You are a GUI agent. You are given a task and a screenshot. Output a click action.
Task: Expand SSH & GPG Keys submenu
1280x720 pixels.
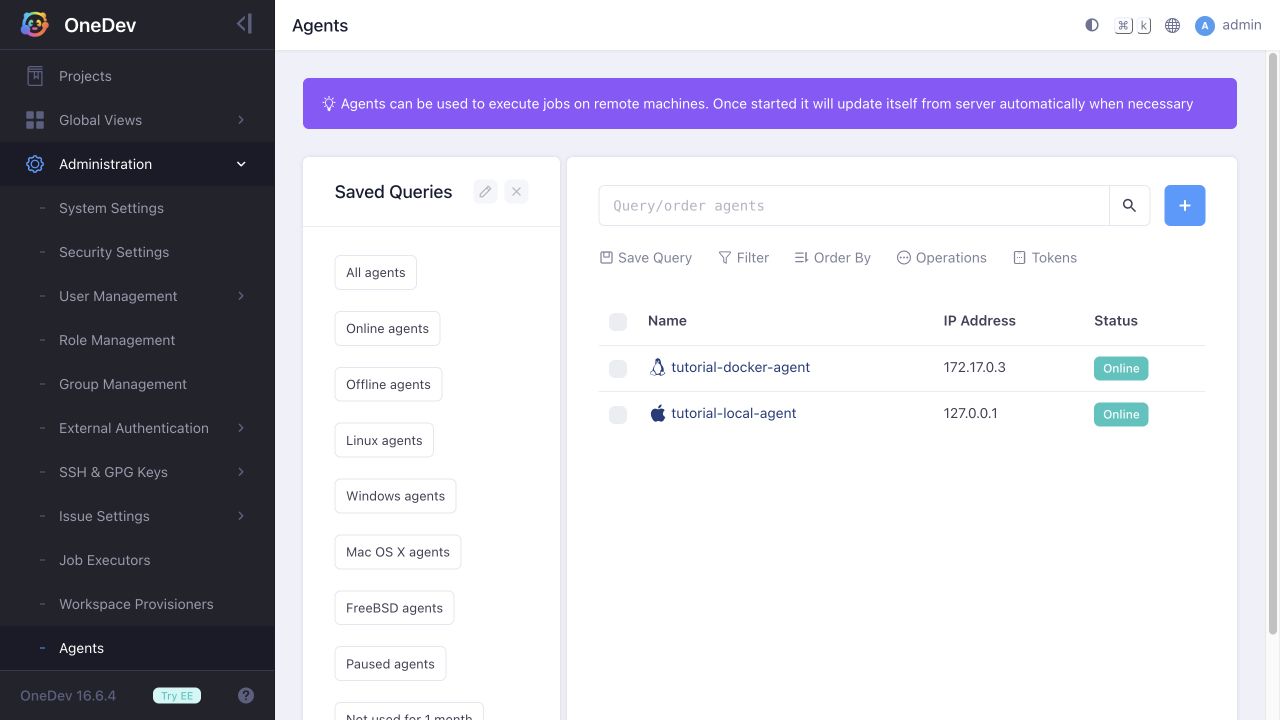241,472
